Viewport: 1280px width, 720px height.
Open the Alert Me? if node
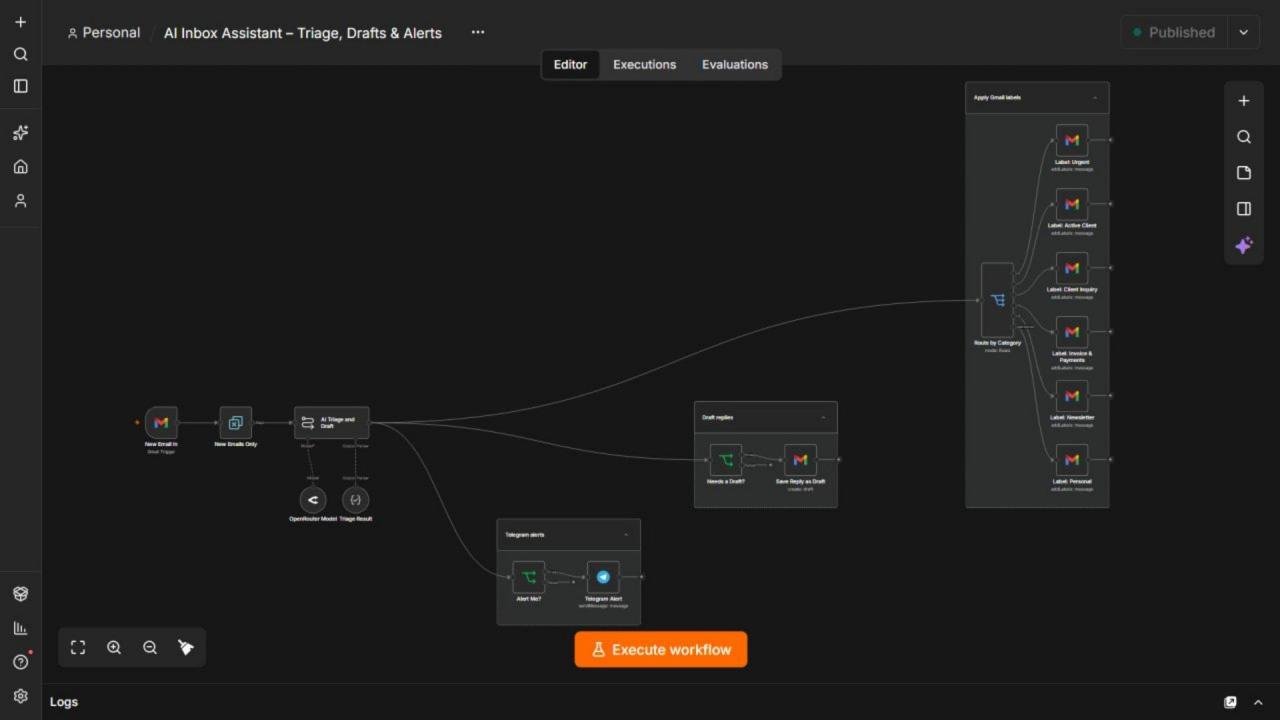[529, 577]
